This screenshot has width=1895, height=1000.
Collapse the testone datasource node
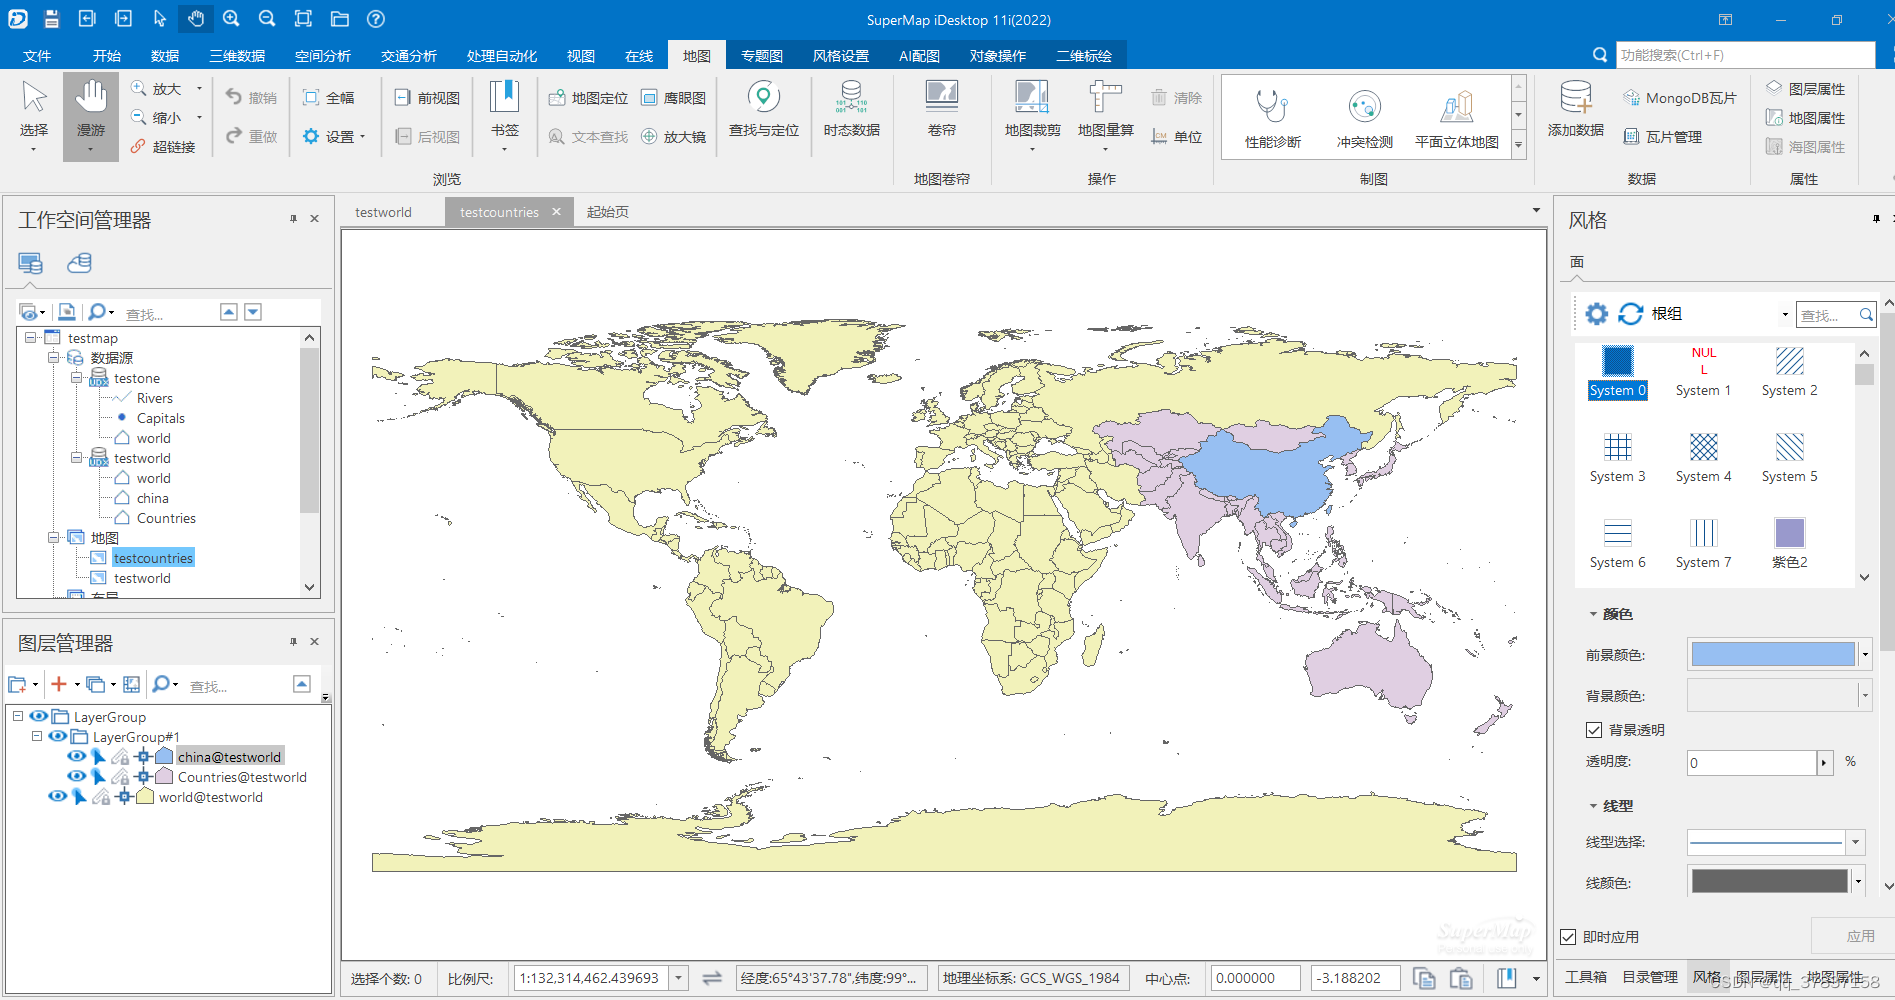[76, 378]
